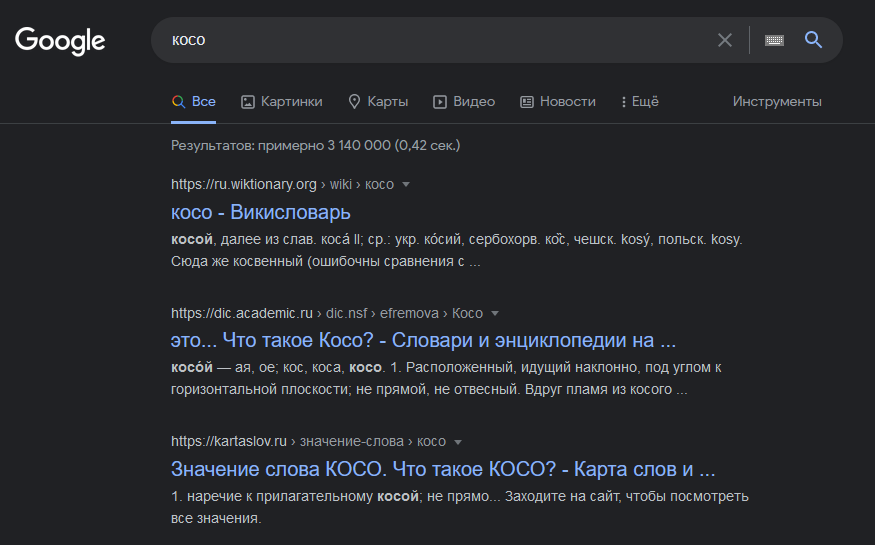Viewport: 875px width, 545px height.
Task: Expand the dropdown arrow next to dic.academic.ru URL
Action: pos(495,314)
